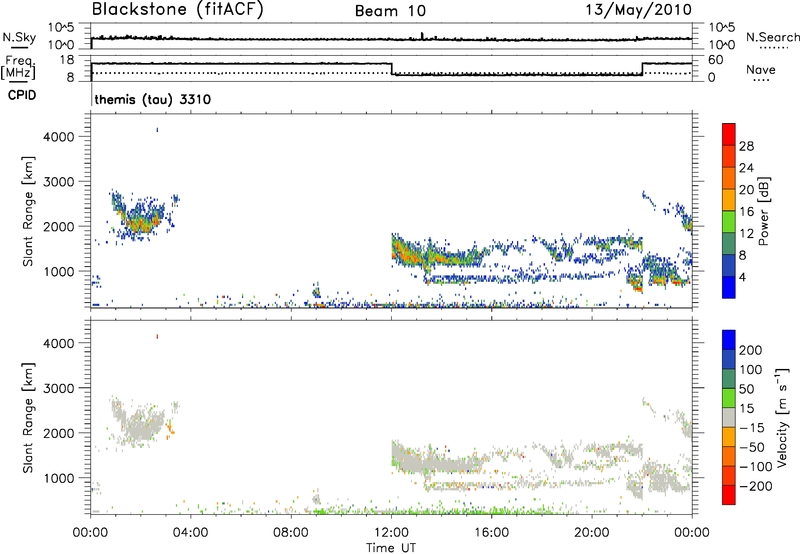This screenshot has height=554, width=800.
Task: Click the 02:00 UT scatter cluster in power panel
Action: (x=140, y=217)
